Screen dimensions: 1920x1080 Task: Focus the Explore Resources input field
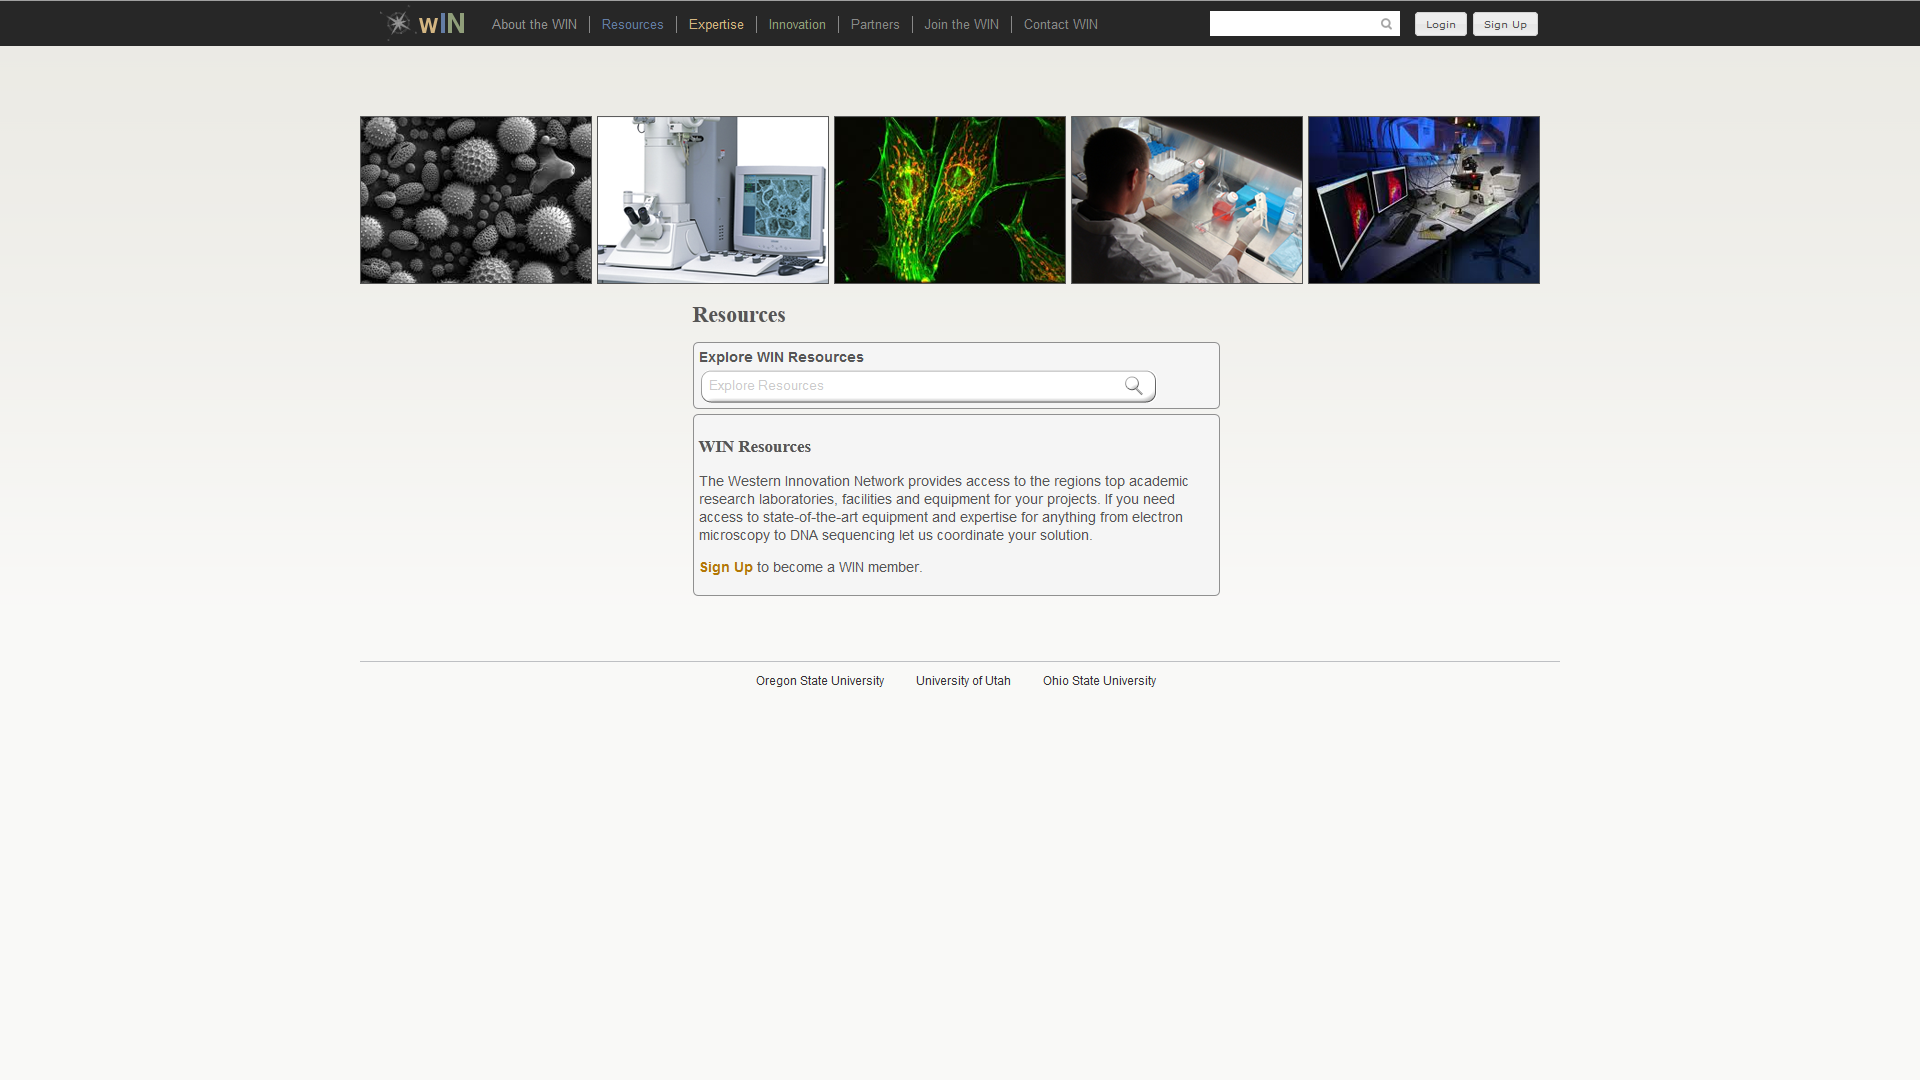928,386
